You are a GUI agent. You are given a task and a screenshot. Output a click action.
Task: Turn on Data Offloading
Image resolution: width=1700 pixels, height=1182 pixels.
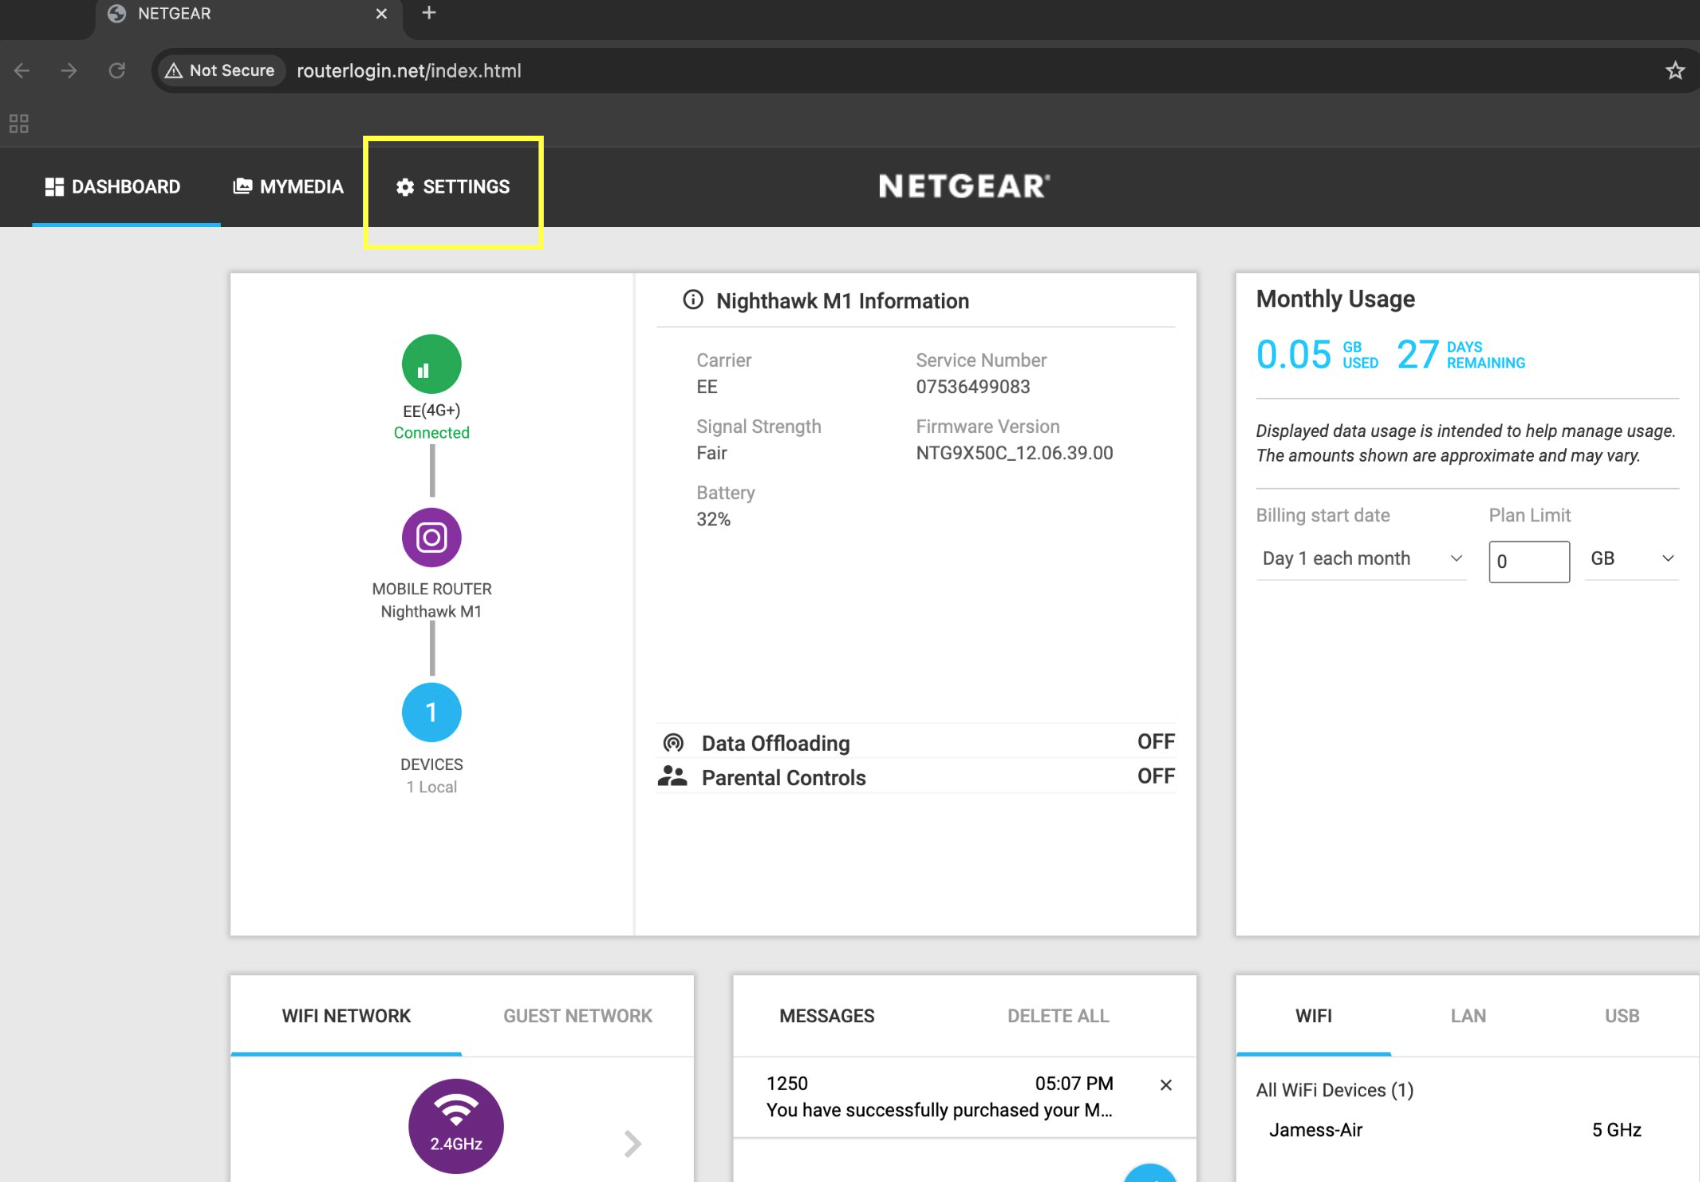pos(1155,741)
